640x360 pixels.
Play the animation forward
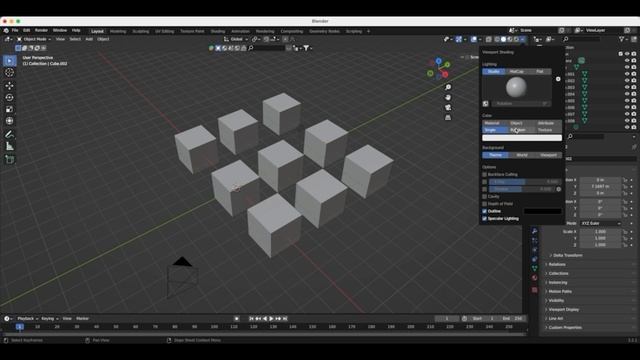point(271,318)
